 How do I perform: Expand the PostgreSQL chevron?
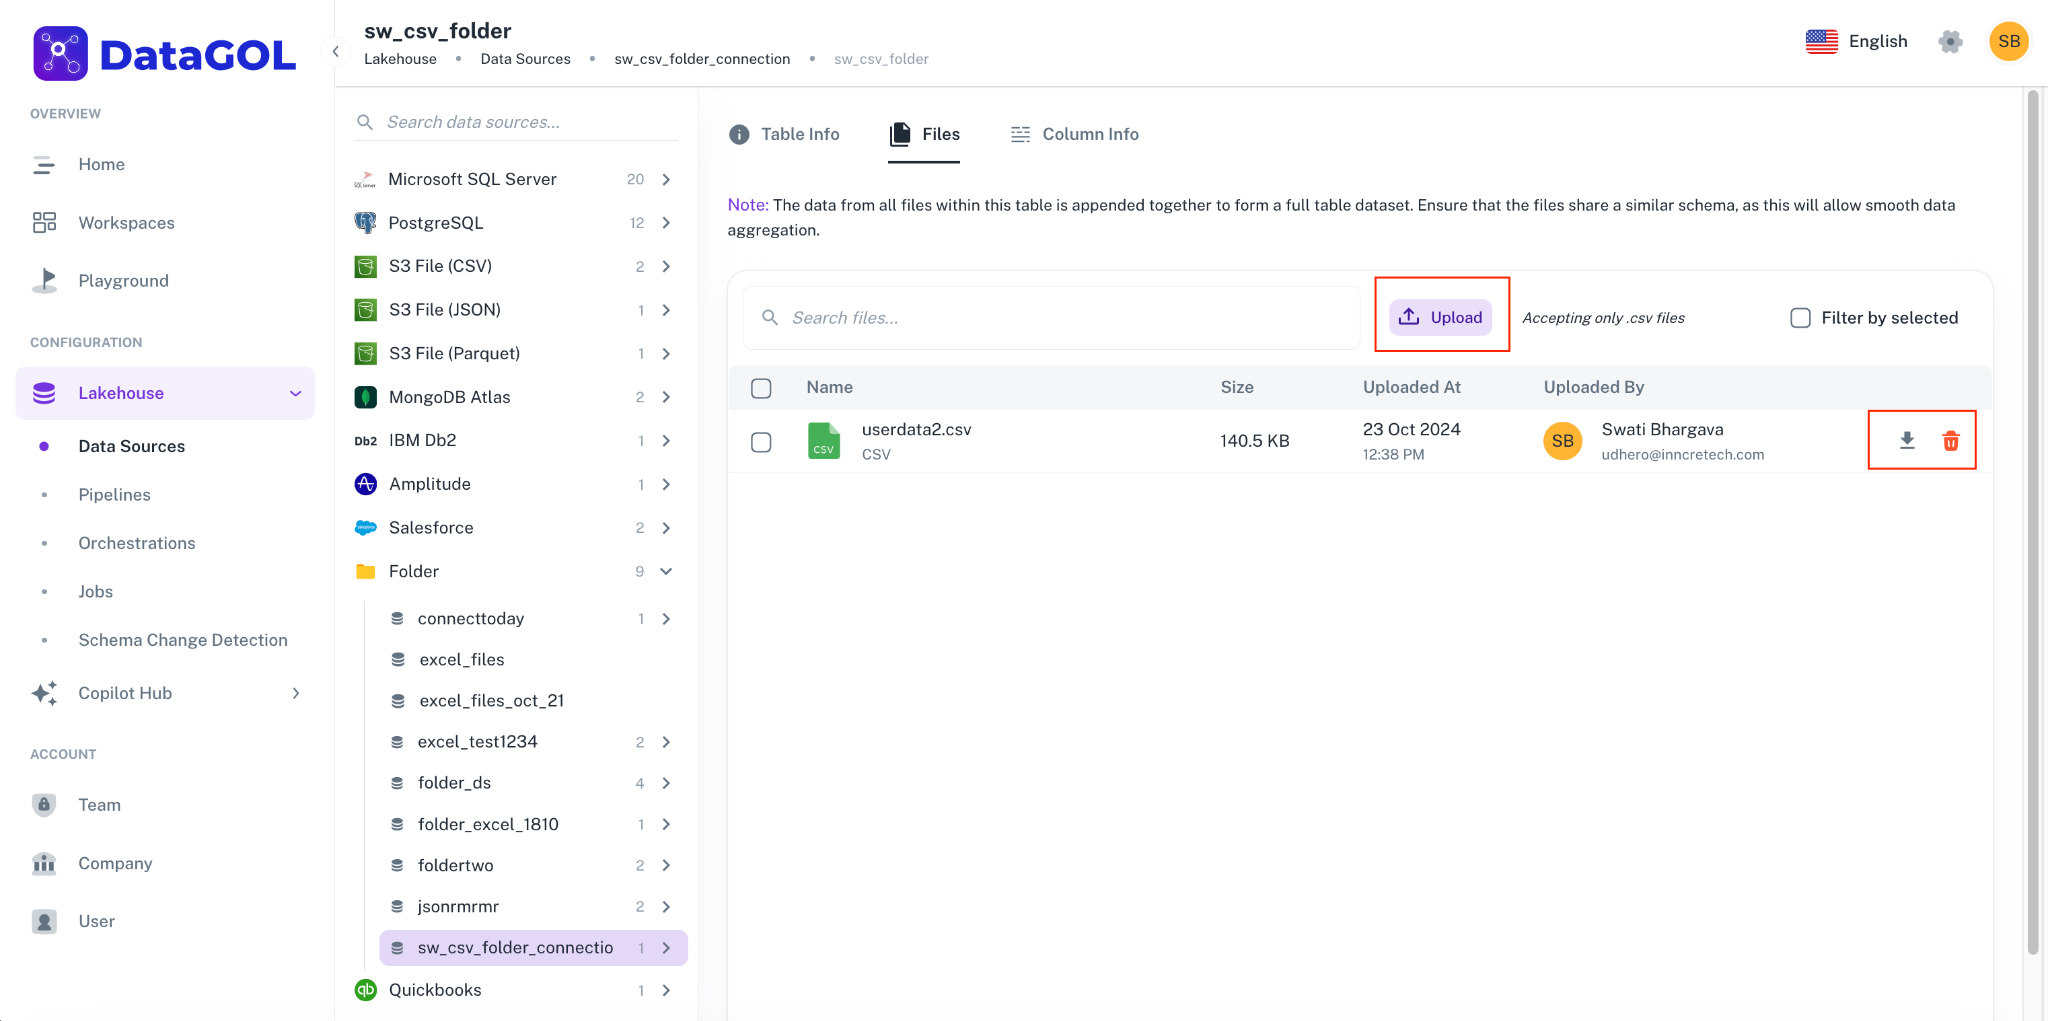(x=666, y=223)
